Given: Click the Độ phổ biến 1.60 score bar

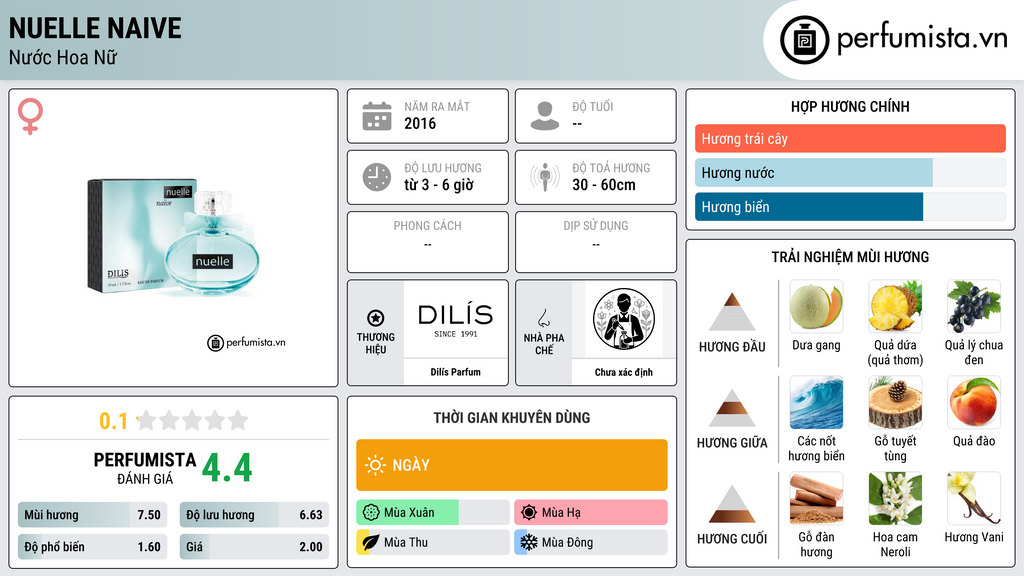Looking at the screenshot, I should (92, 547).
